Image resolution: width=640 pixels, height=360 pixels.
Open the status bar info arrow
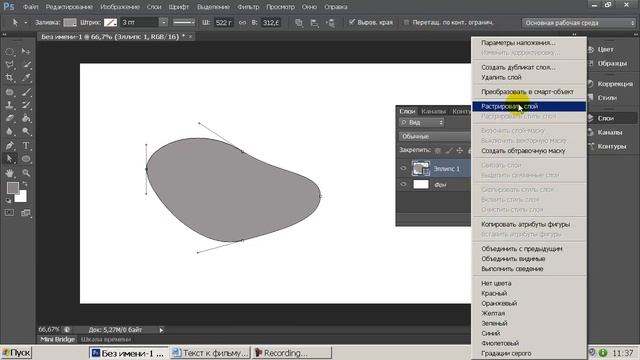(x=161, y=330)
